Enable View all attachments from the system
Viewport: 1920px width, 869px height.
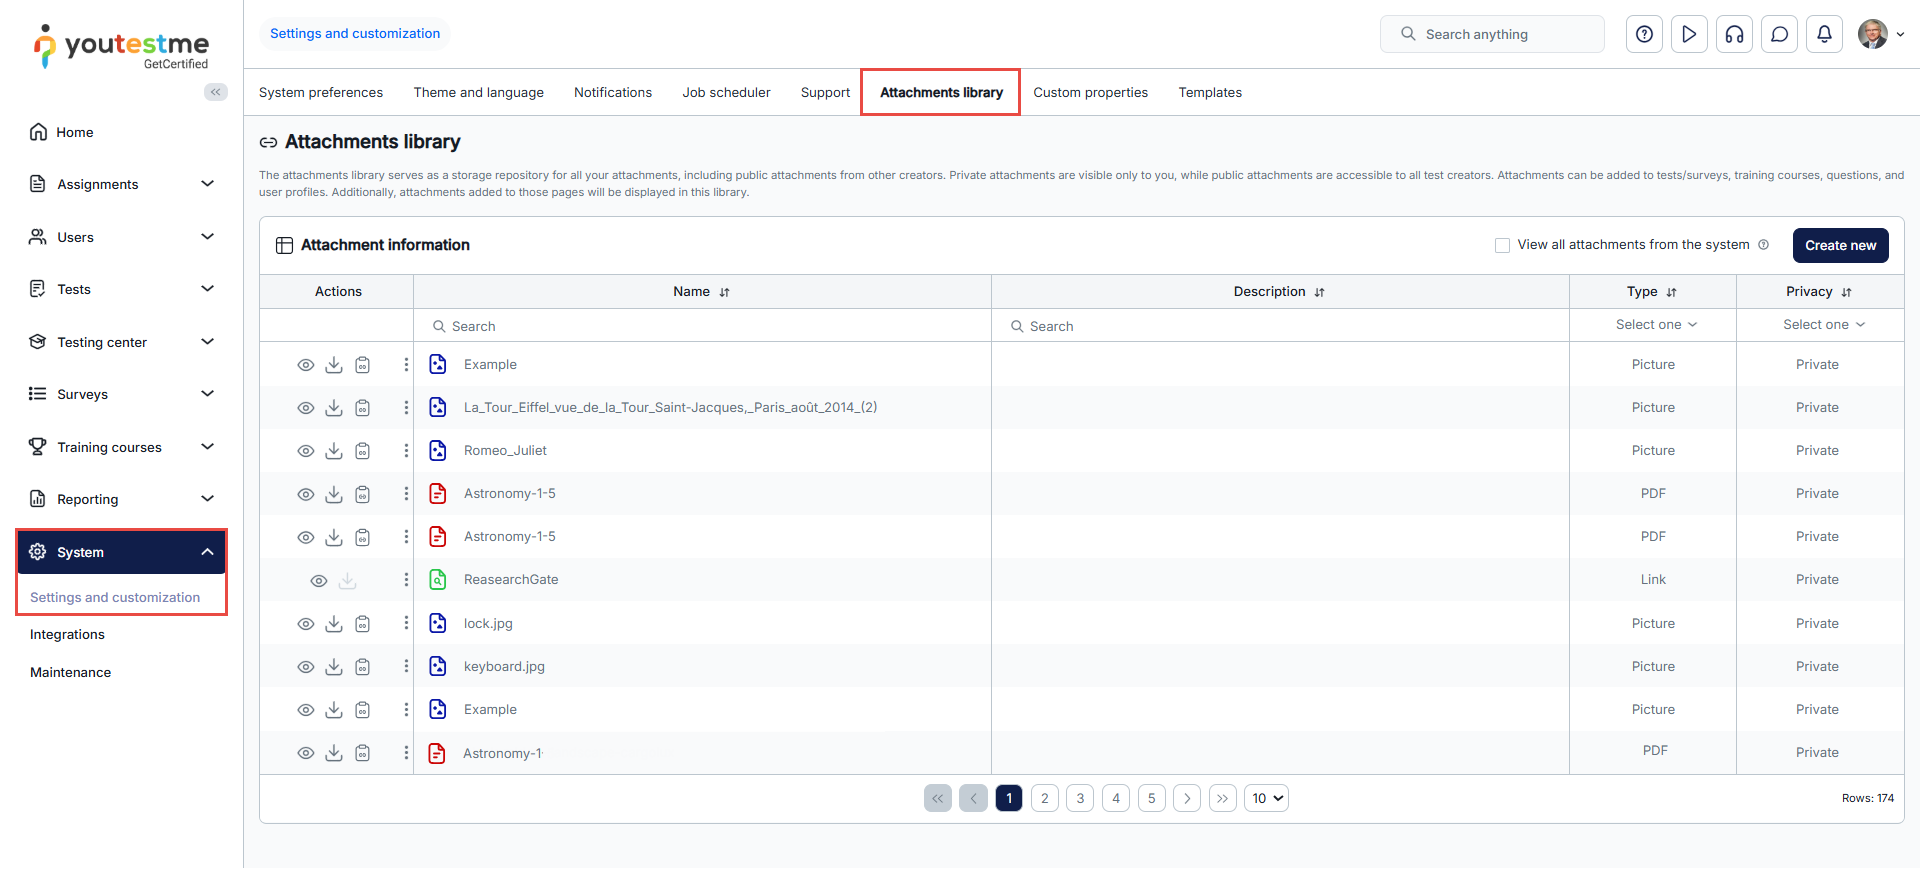pos(1502,246)
